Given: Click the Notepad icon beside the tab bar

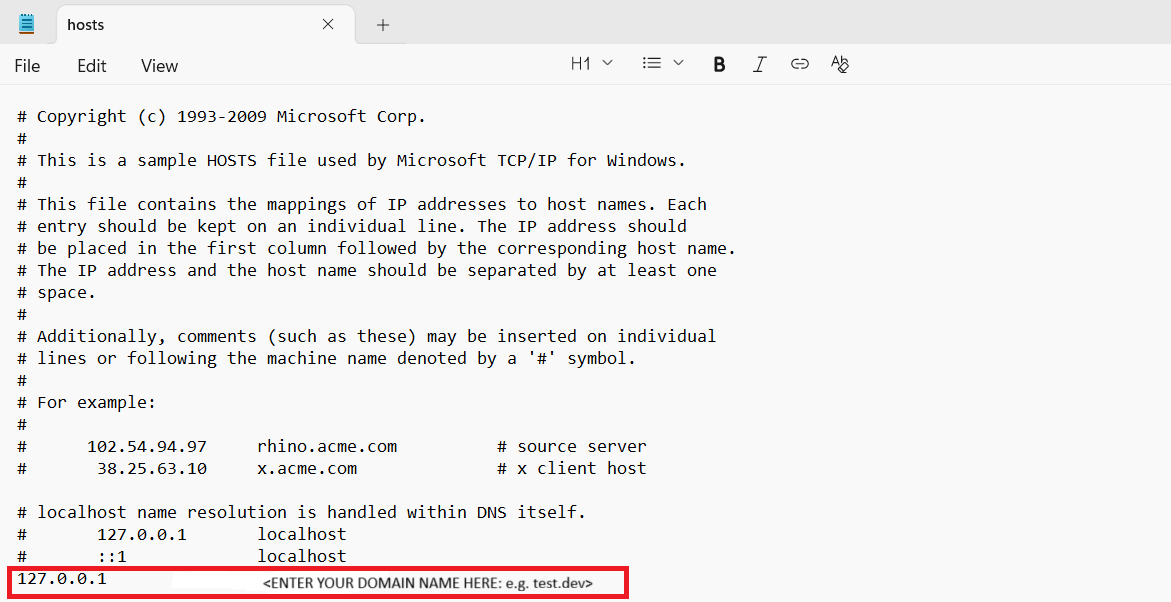Looking at the screenshot, I should click(x=26, y=22).
